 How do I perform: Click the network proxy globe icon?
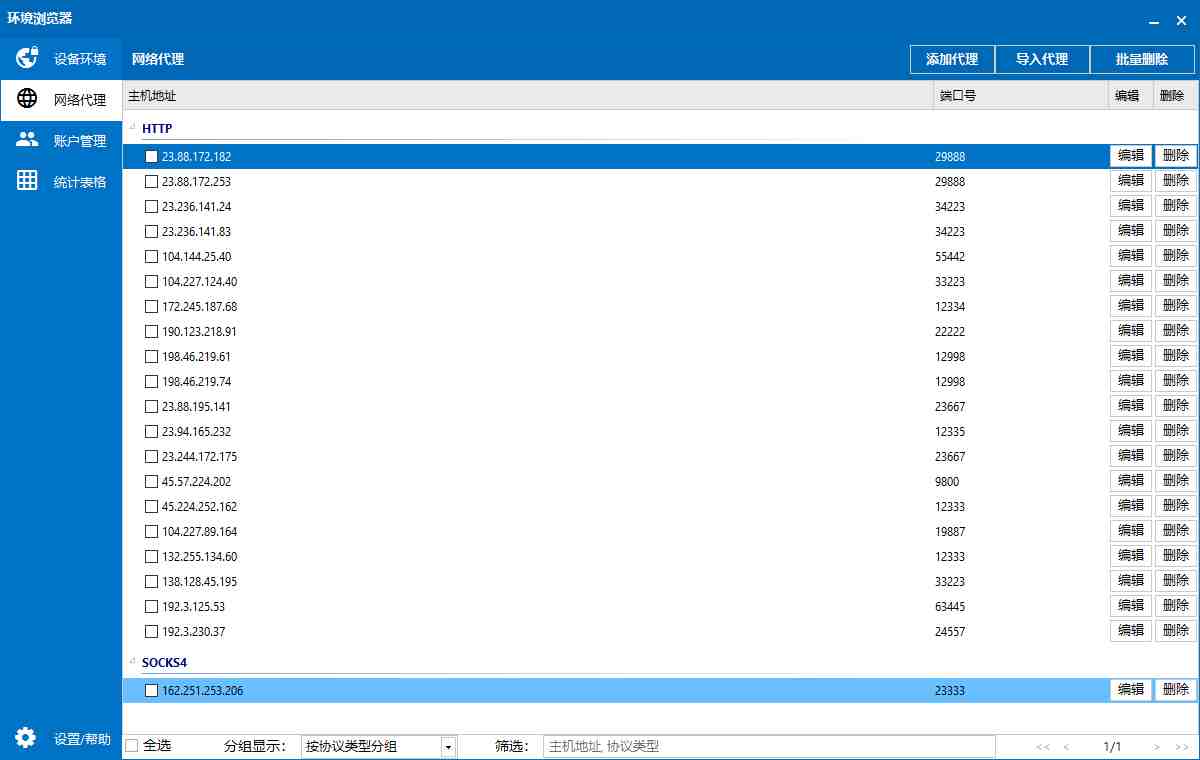tap(27, 99)
